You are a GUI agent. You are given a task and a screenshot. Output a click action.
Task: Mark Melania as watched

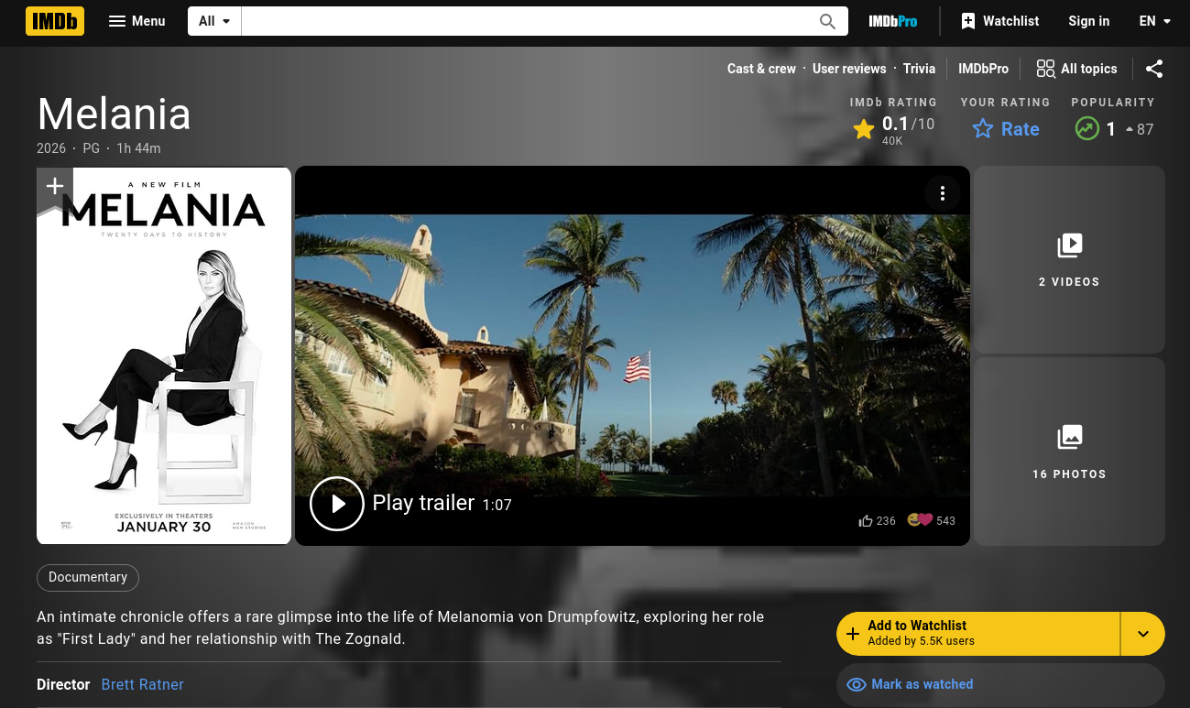pos(1000,684)
